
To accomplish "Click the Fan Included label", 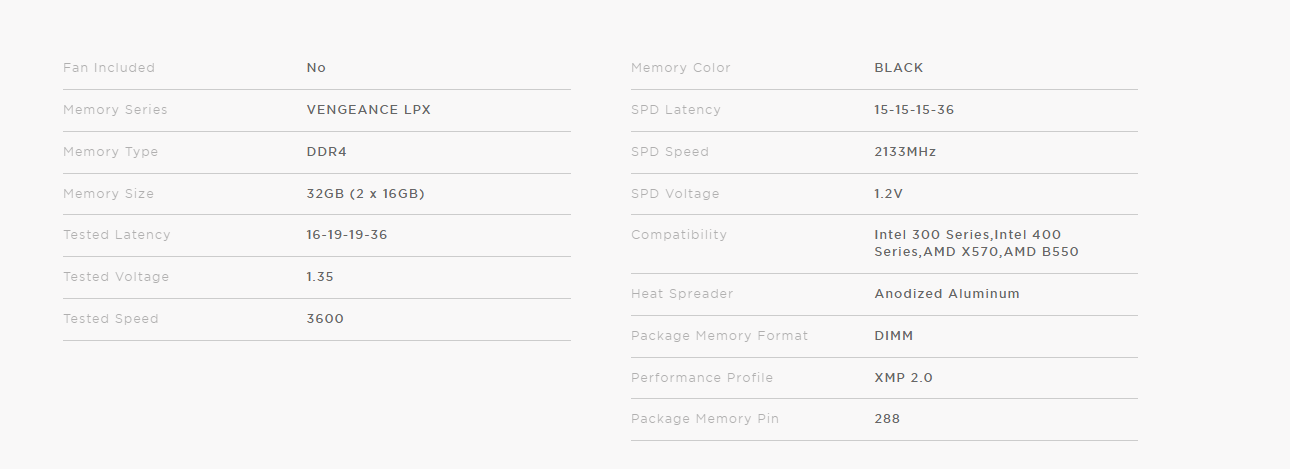I will [109, 68].
